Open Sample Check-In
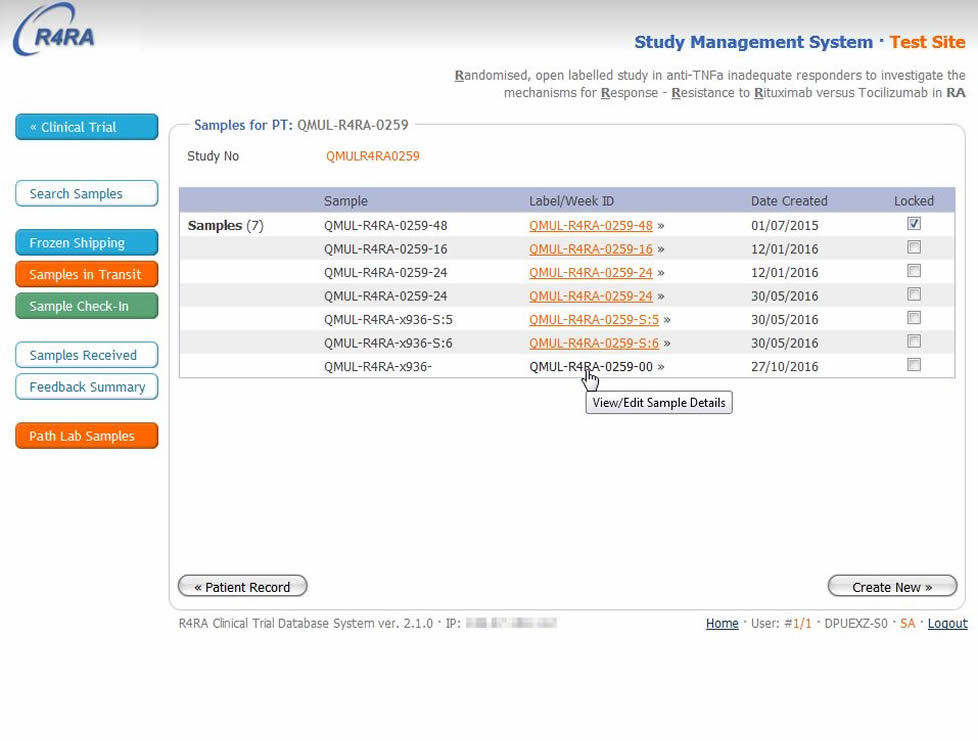Screen dimensions: 978x741 click(x=86, y=306)
